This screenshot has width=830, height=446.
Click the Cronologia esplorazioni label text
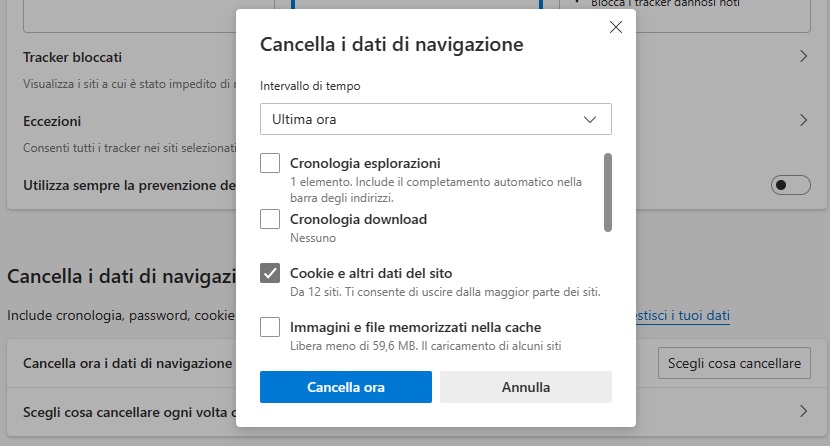point(365,163)
